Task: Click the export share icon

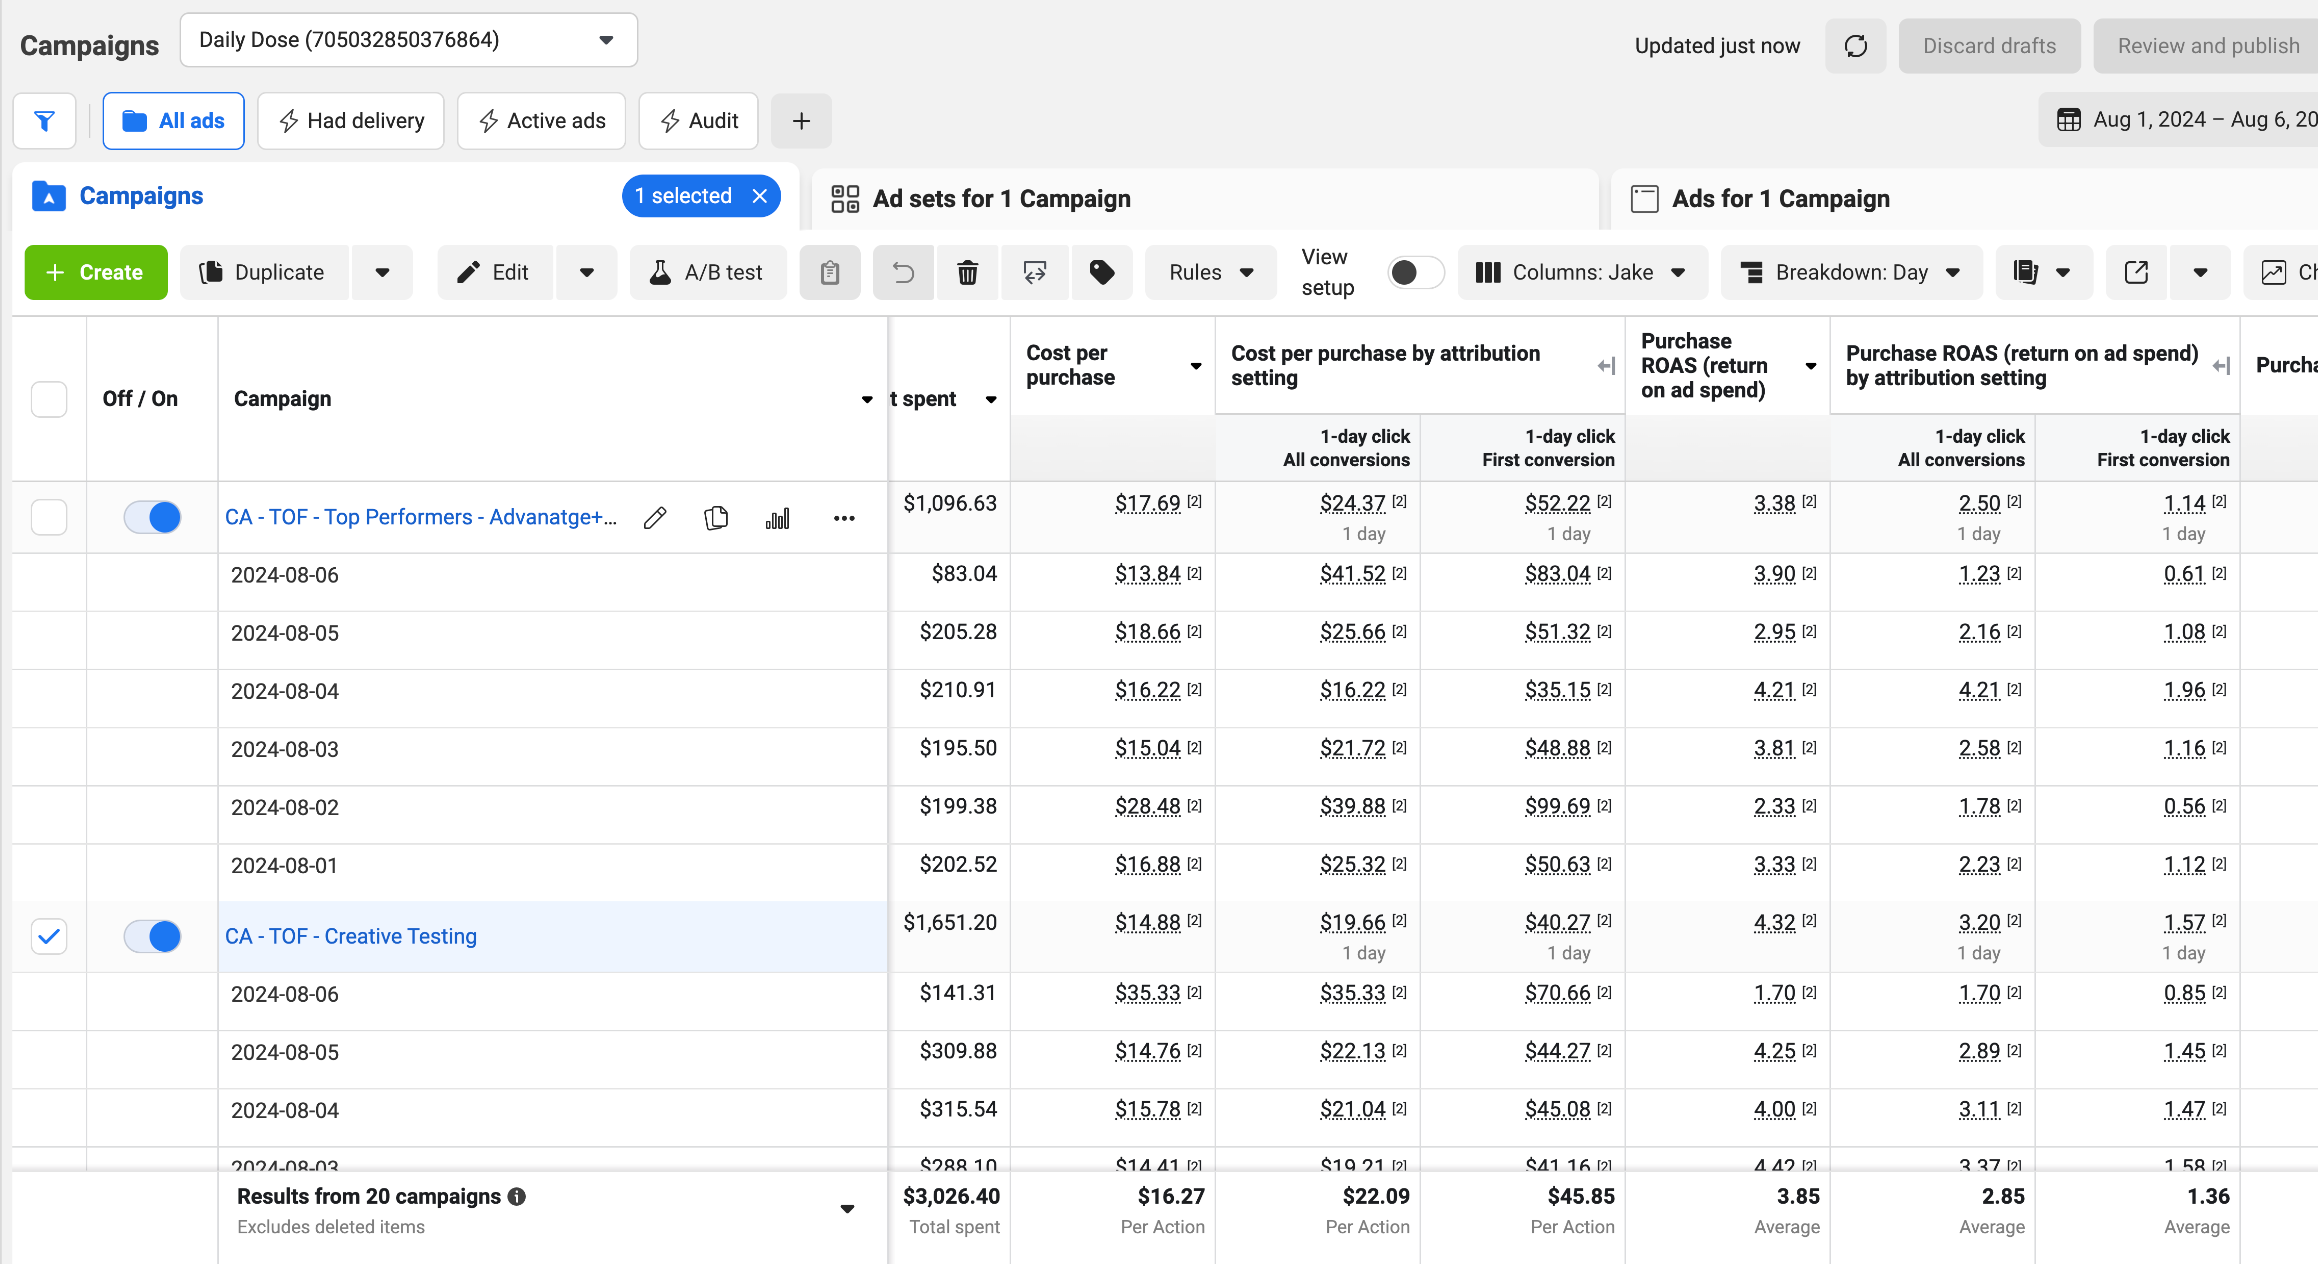Action: point(2136,272)
